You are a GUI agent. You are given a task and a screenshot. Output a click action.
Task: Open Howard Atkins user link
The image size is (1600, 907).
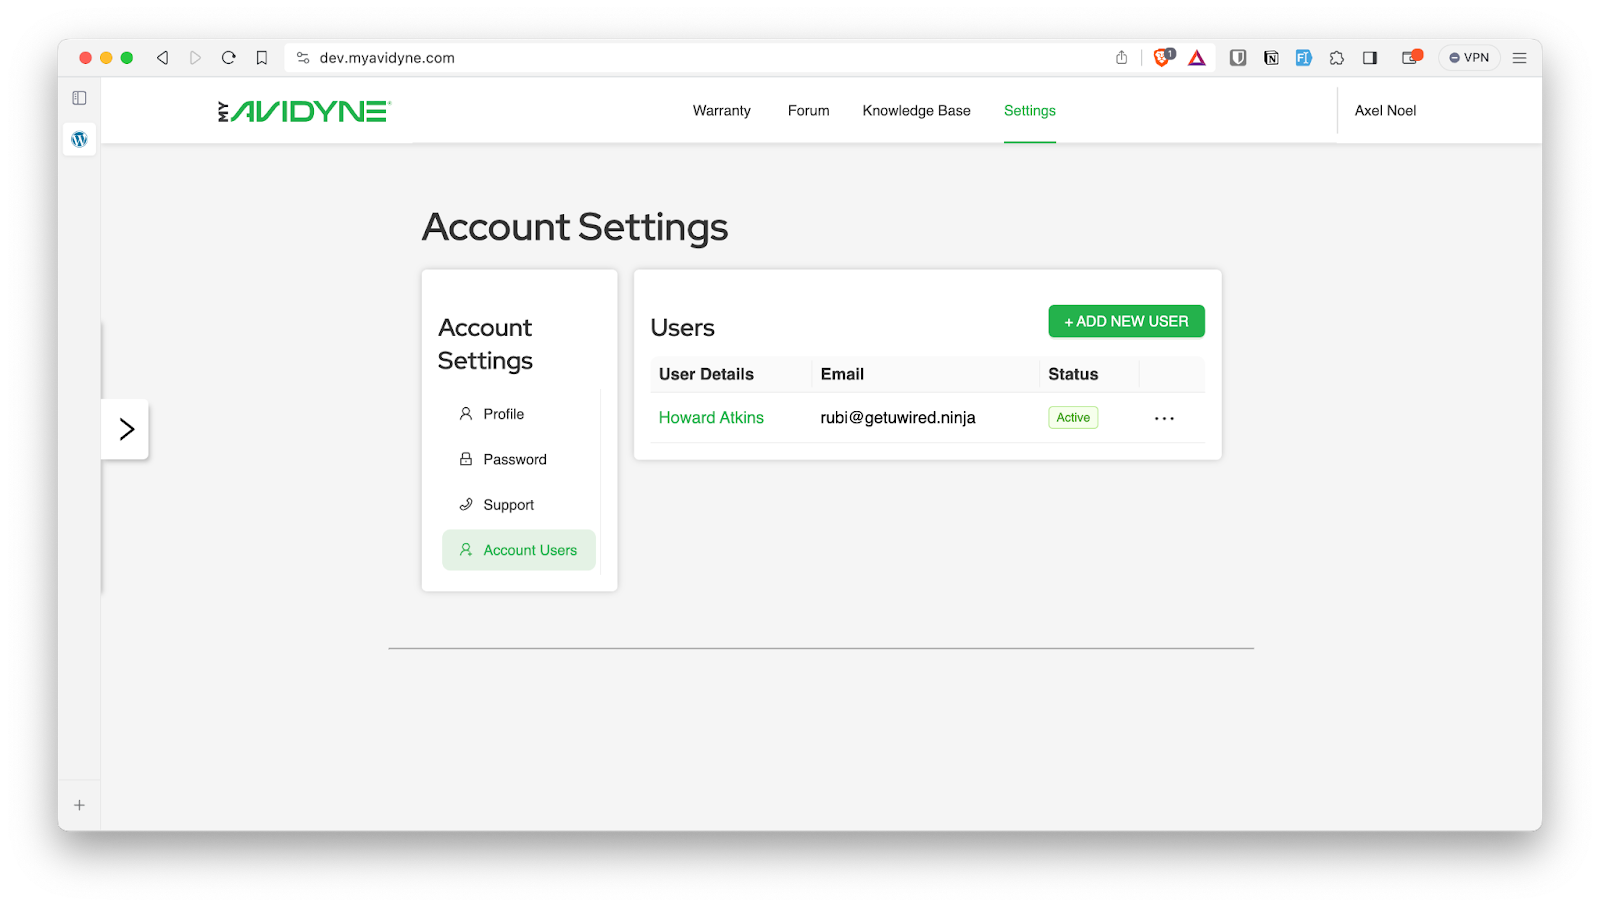(x=711, y=418)
